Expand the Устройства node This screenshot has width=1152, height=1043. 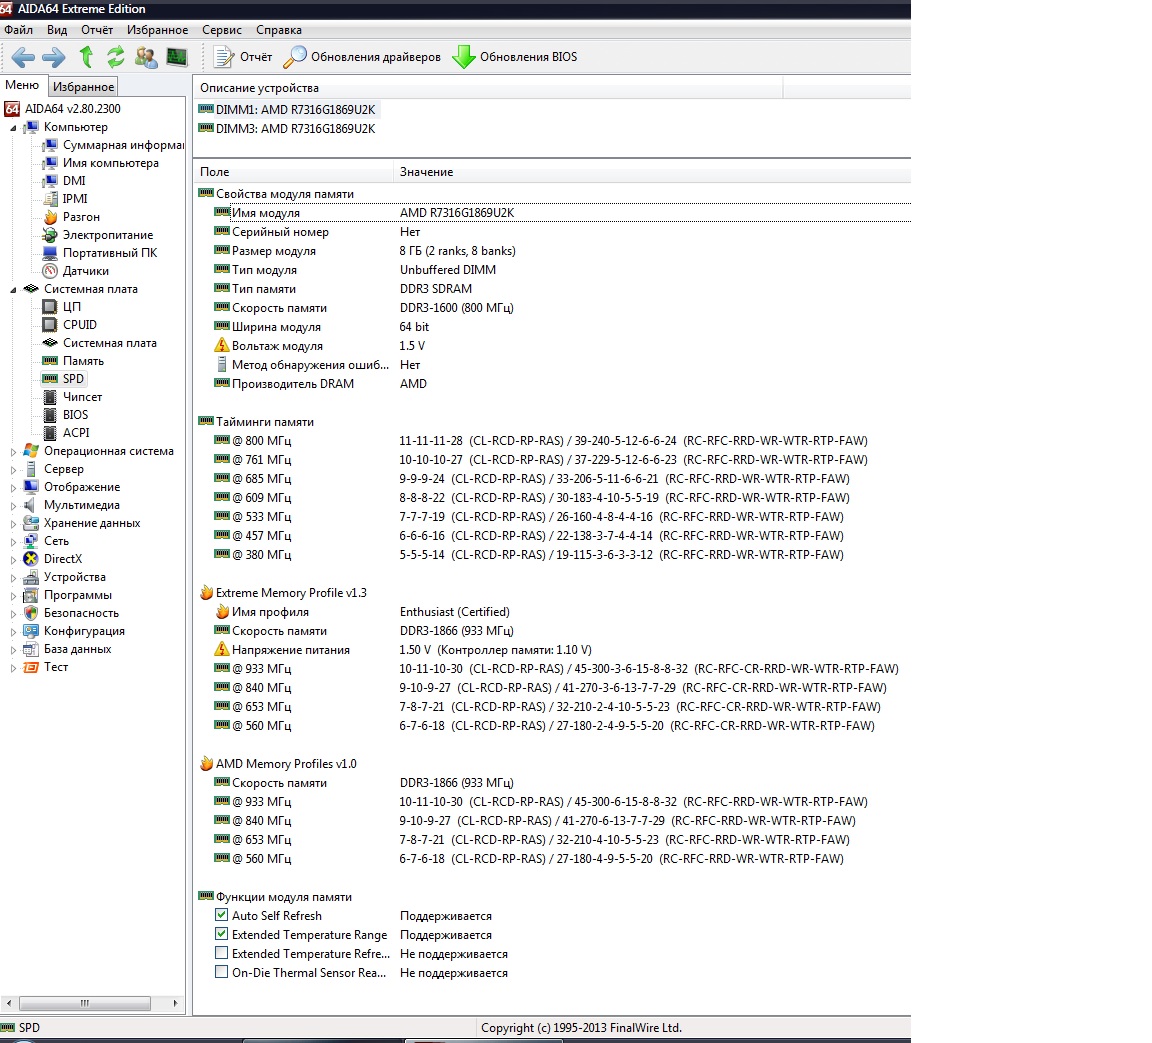coord(12,578)
